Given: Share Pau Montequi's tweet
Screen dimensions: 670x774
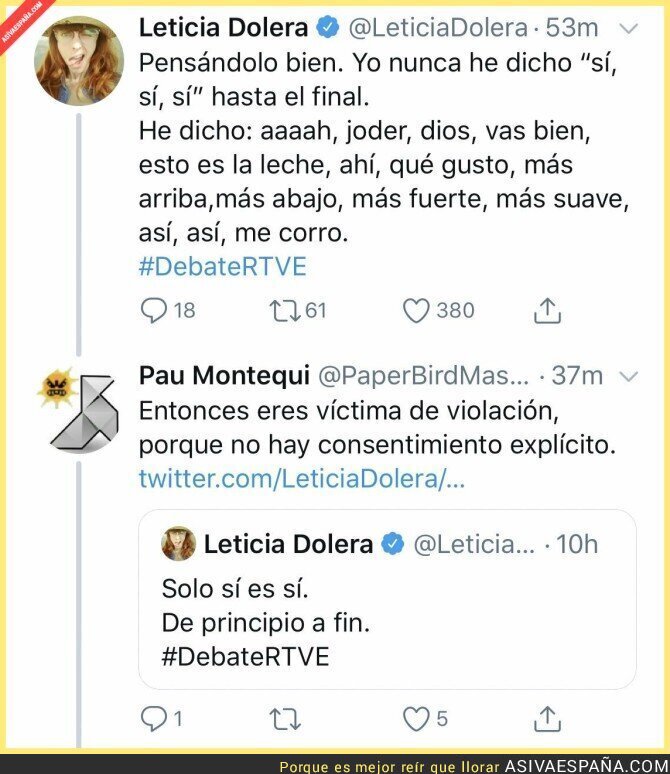Looking at the screenshot, I should coord(546,717).
